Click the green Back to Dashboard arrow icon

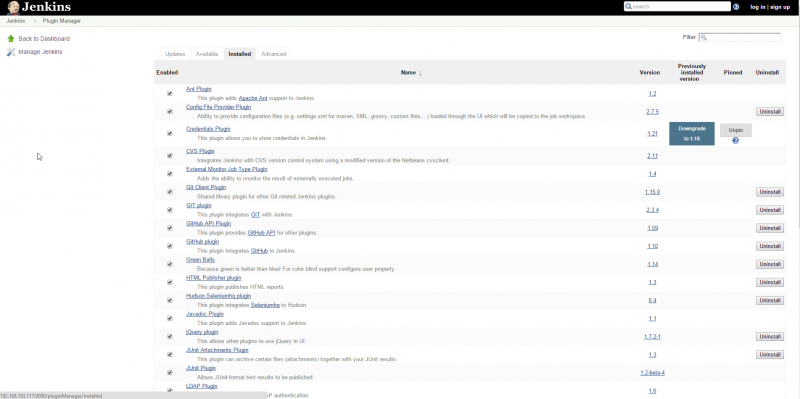click(x=11, y=39)
